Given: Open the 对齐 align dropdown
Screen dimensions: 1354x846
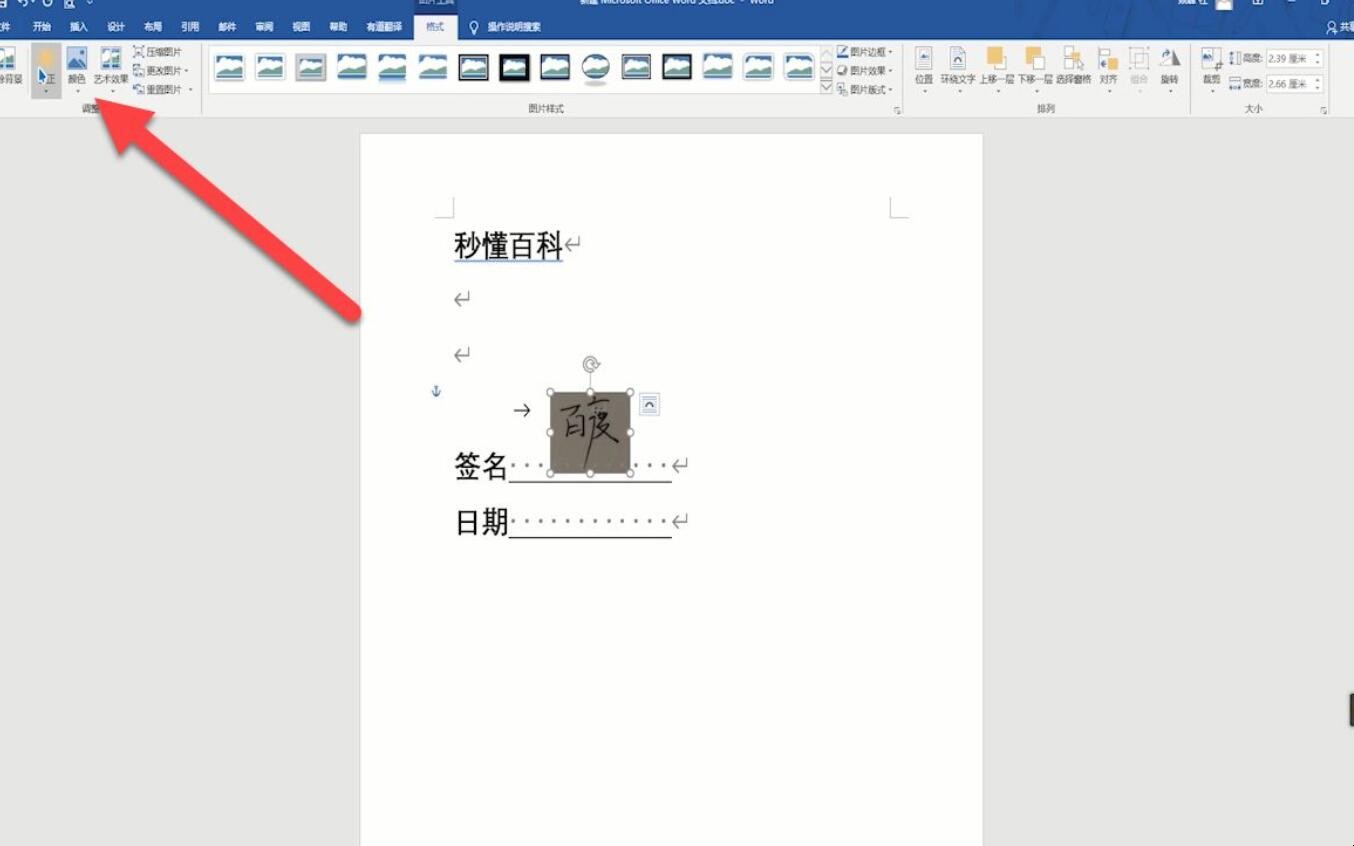Looking at the screenshot, I should 1108,70.
